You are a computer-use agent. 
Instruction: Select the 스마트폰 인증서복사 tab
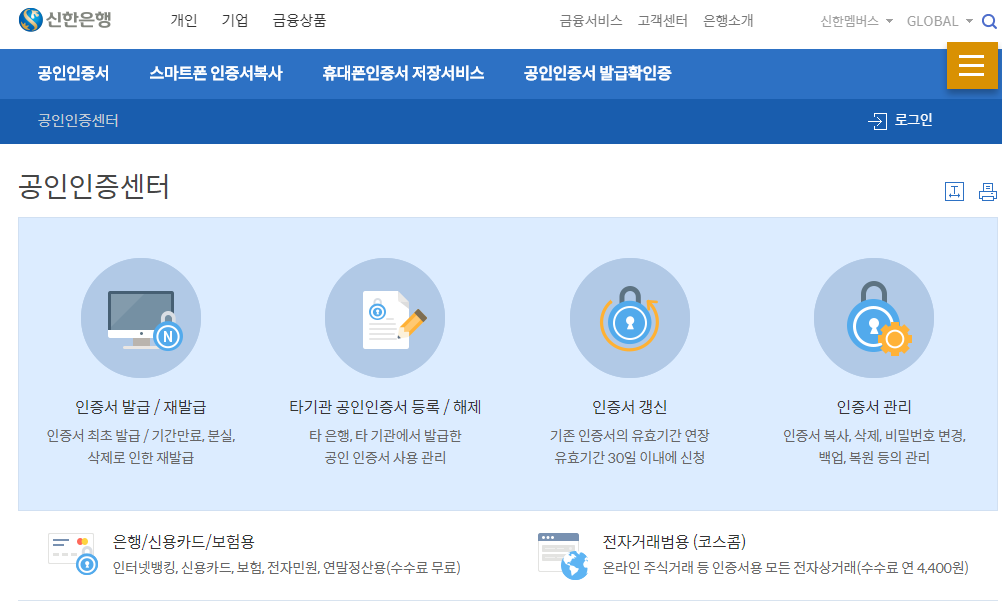point(215,73)
